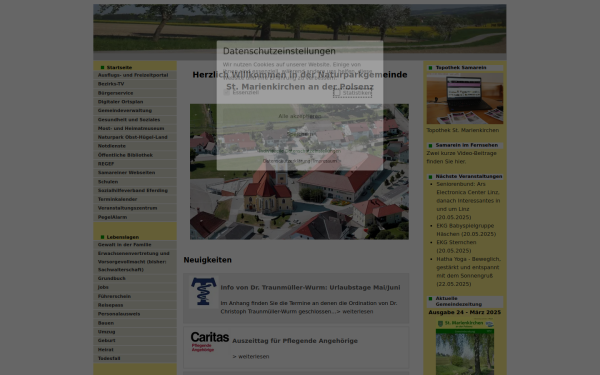Click Speichern in the privacy dialog

(x=300, y=134)
